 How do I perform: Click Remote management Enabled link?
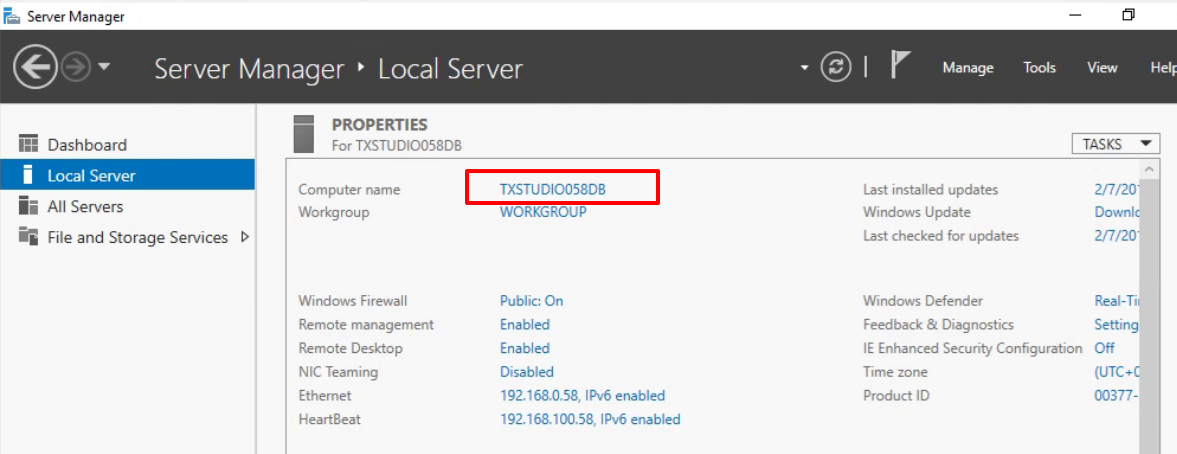coord(525,324)
